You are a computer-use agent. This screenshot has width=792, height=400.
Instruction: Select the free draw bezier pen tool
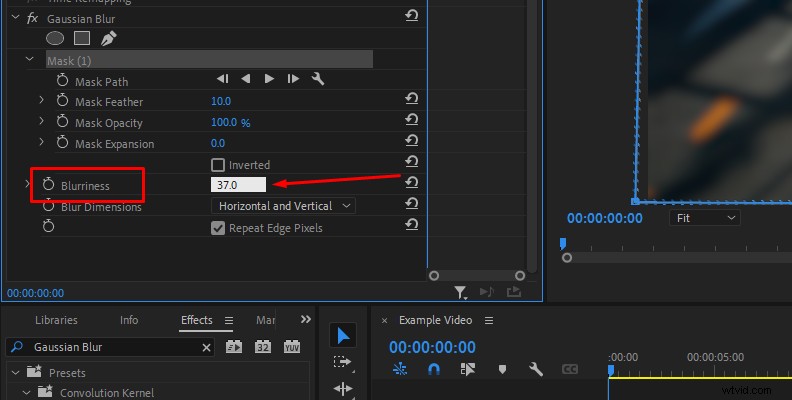click(x=108, y=38)
